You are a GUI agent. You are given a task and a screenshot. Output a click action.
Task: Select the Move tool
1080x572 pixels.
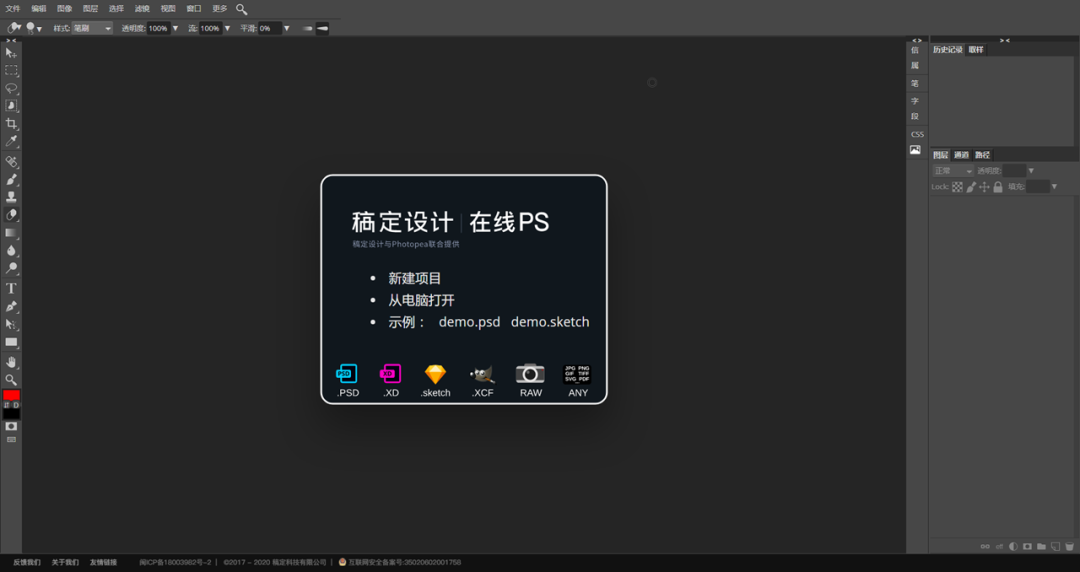tap(11, 53)
